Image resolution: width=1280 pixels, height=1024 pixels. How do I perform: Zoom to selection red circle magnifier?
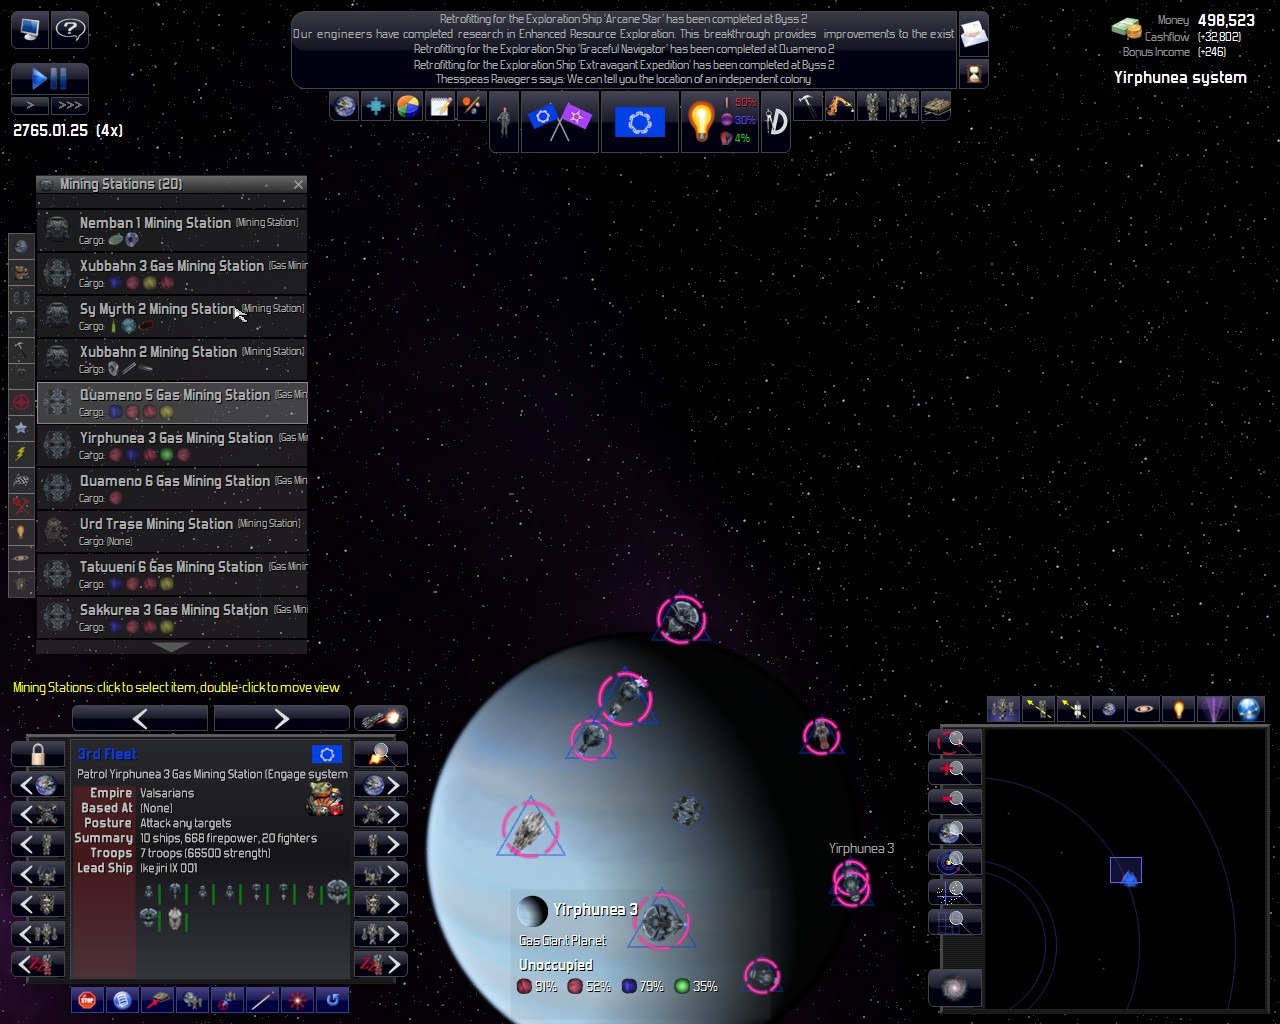coord(955,741)
